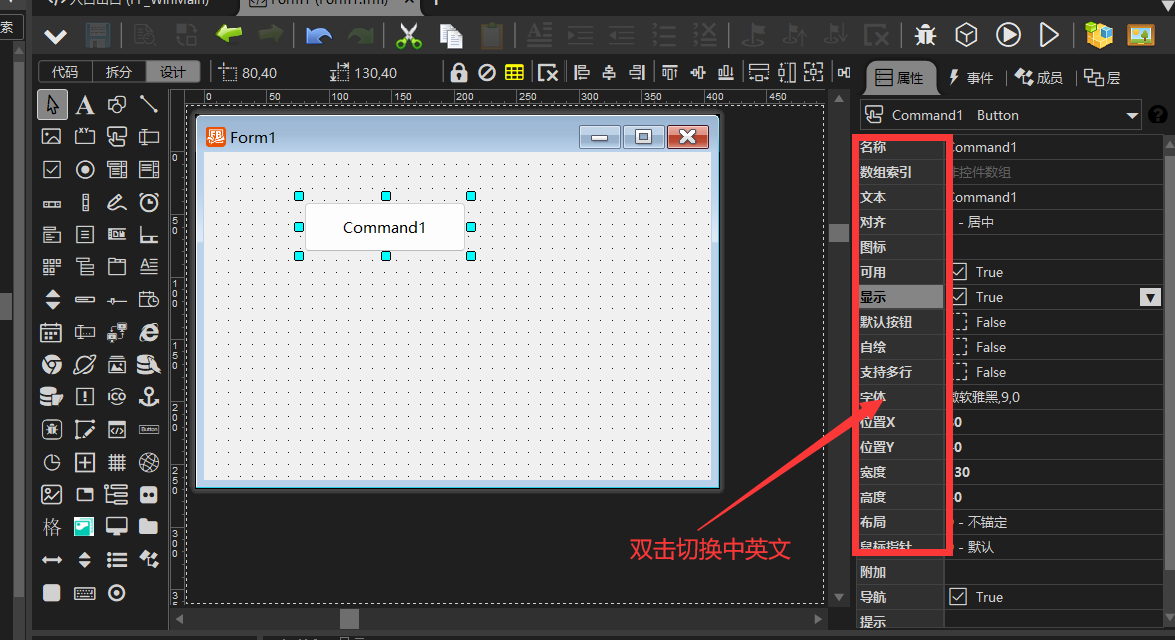1175x640 pixels.
Task: Check the 默认按钮 False checkbox
Action: (959, 322)
